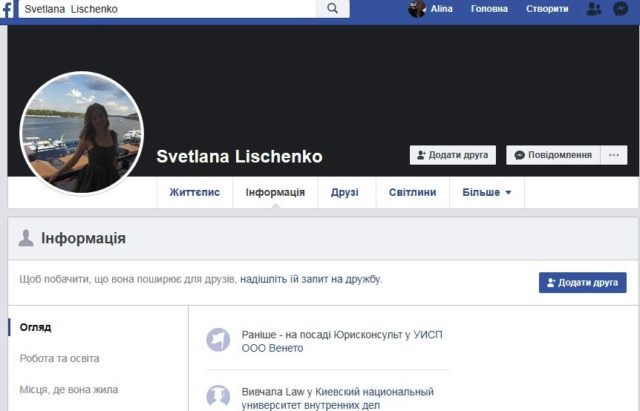This screenshot has height=411, width=640.
Task: Open the friend requests icon
Action: pyautogui.click(x=594, y=9)
